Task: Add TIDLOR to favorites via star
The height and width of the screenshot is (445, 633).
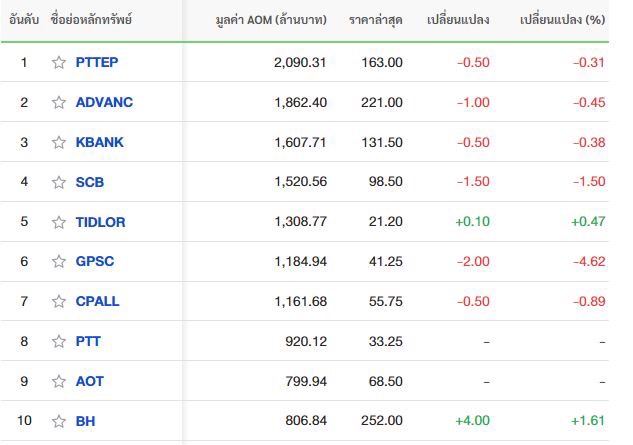Action: click(x=59, y=222)
